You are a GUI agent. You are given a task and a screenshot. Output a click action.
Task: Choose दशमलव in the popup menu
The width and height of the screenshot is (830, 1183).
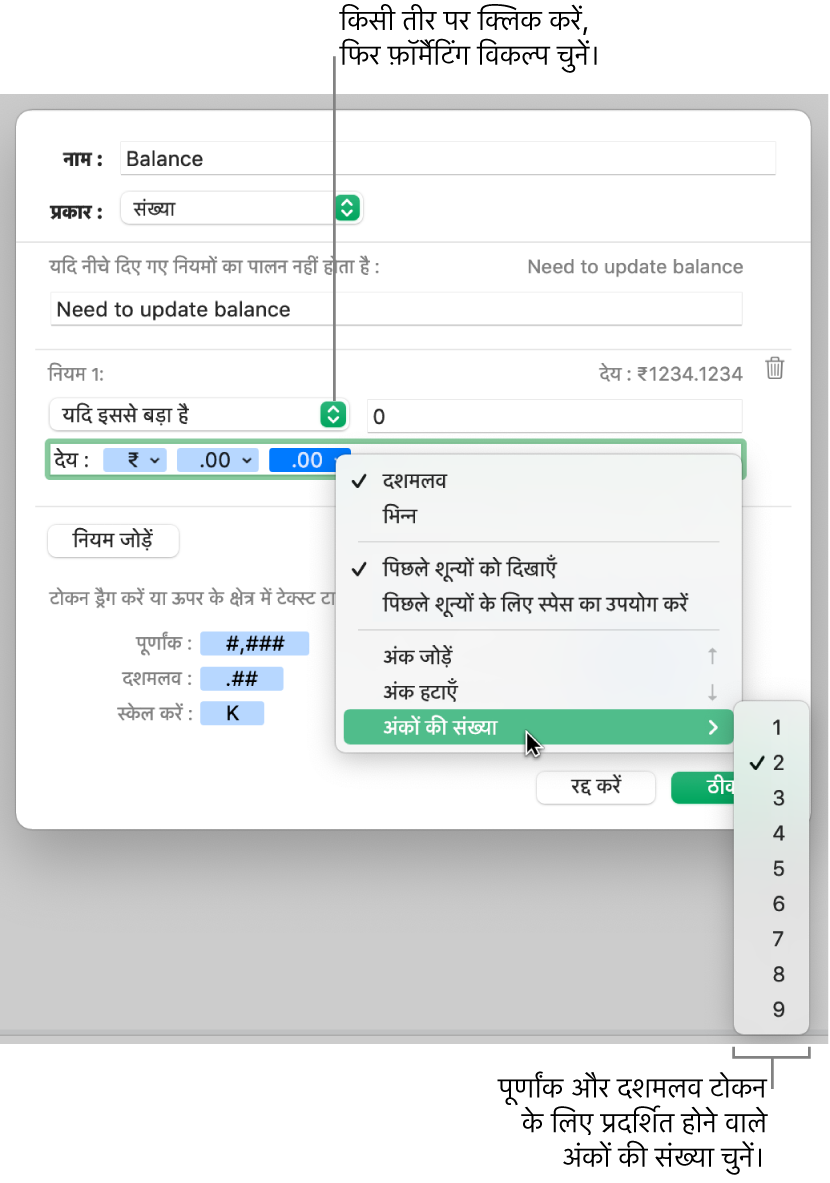538,481
